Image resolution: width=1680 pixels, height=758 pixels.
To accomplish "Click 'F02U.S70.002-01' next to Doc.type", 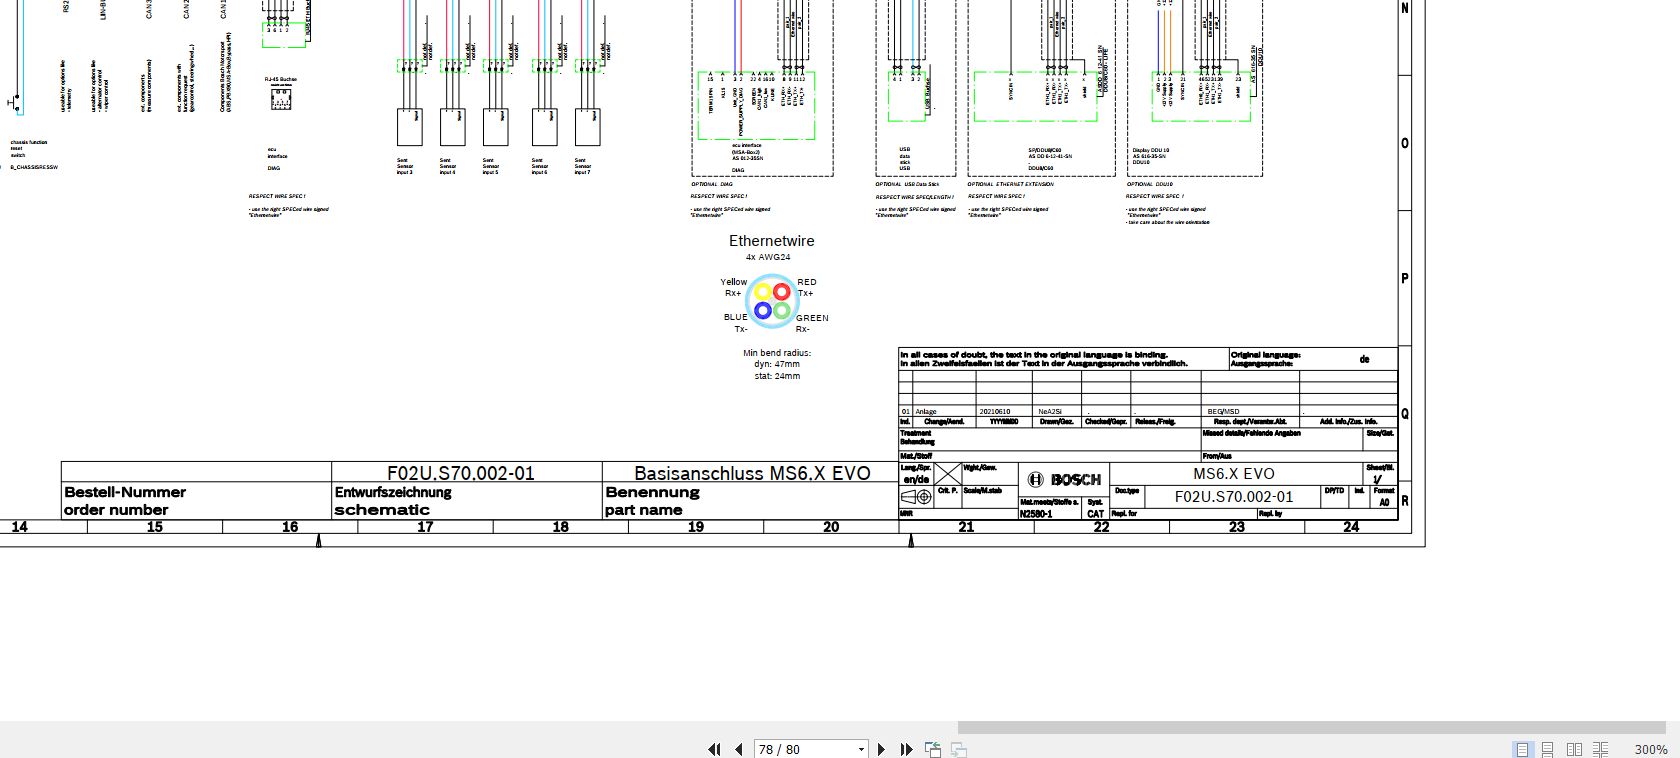I will (x=1234, y=496).
